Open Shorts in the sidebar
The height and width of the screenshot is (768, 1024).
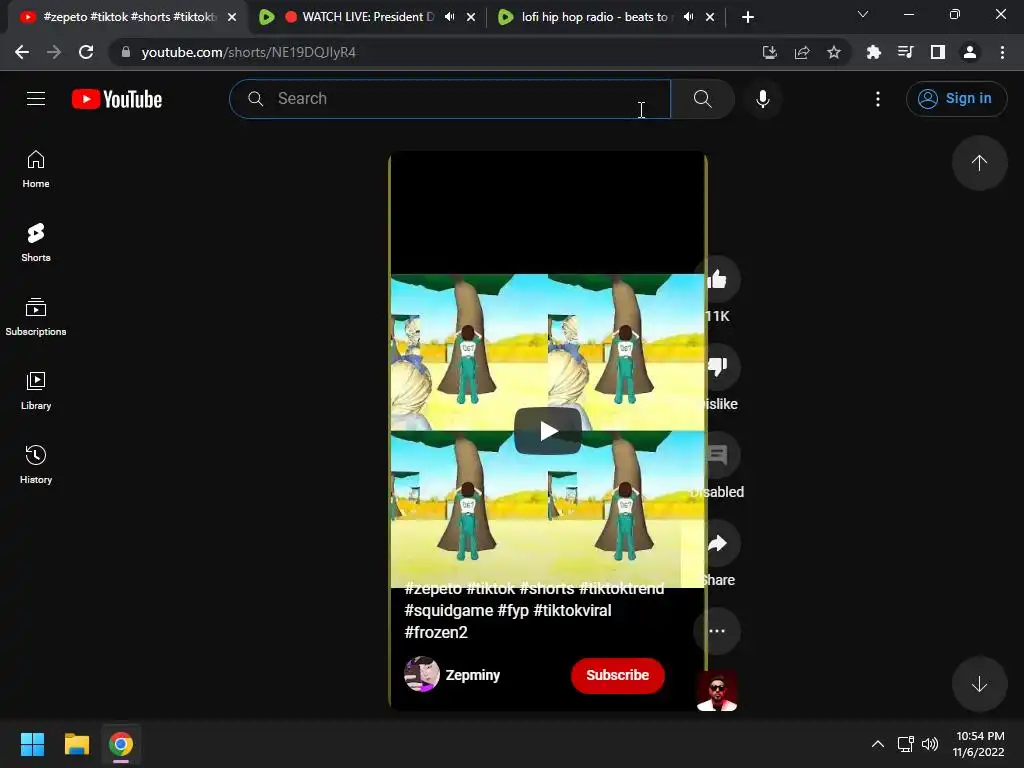coord(36,243)
